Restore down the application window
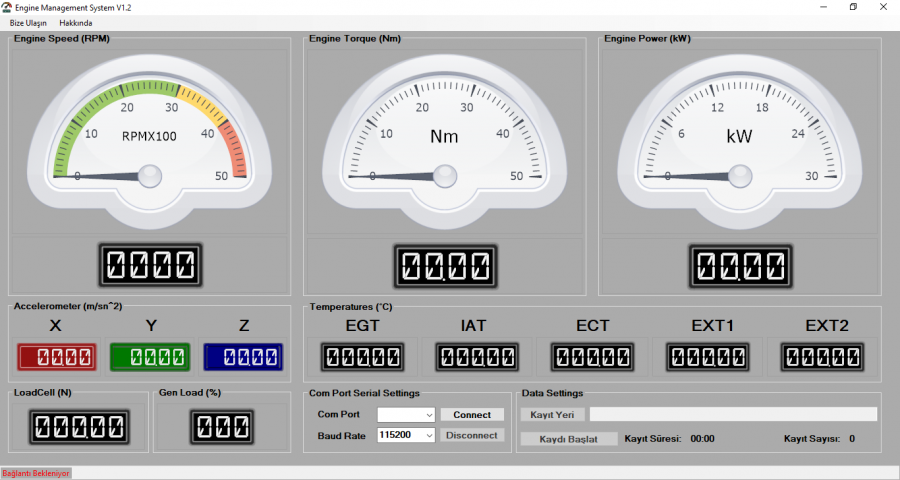The height and width of the screenshot is (480, 900). pos(854,7)
